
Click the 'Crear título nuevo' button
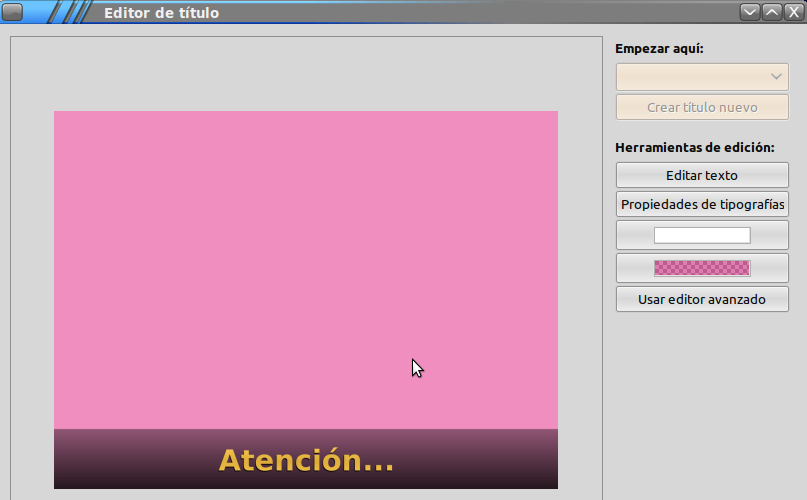pyautogui.click(x=702, y=107)
